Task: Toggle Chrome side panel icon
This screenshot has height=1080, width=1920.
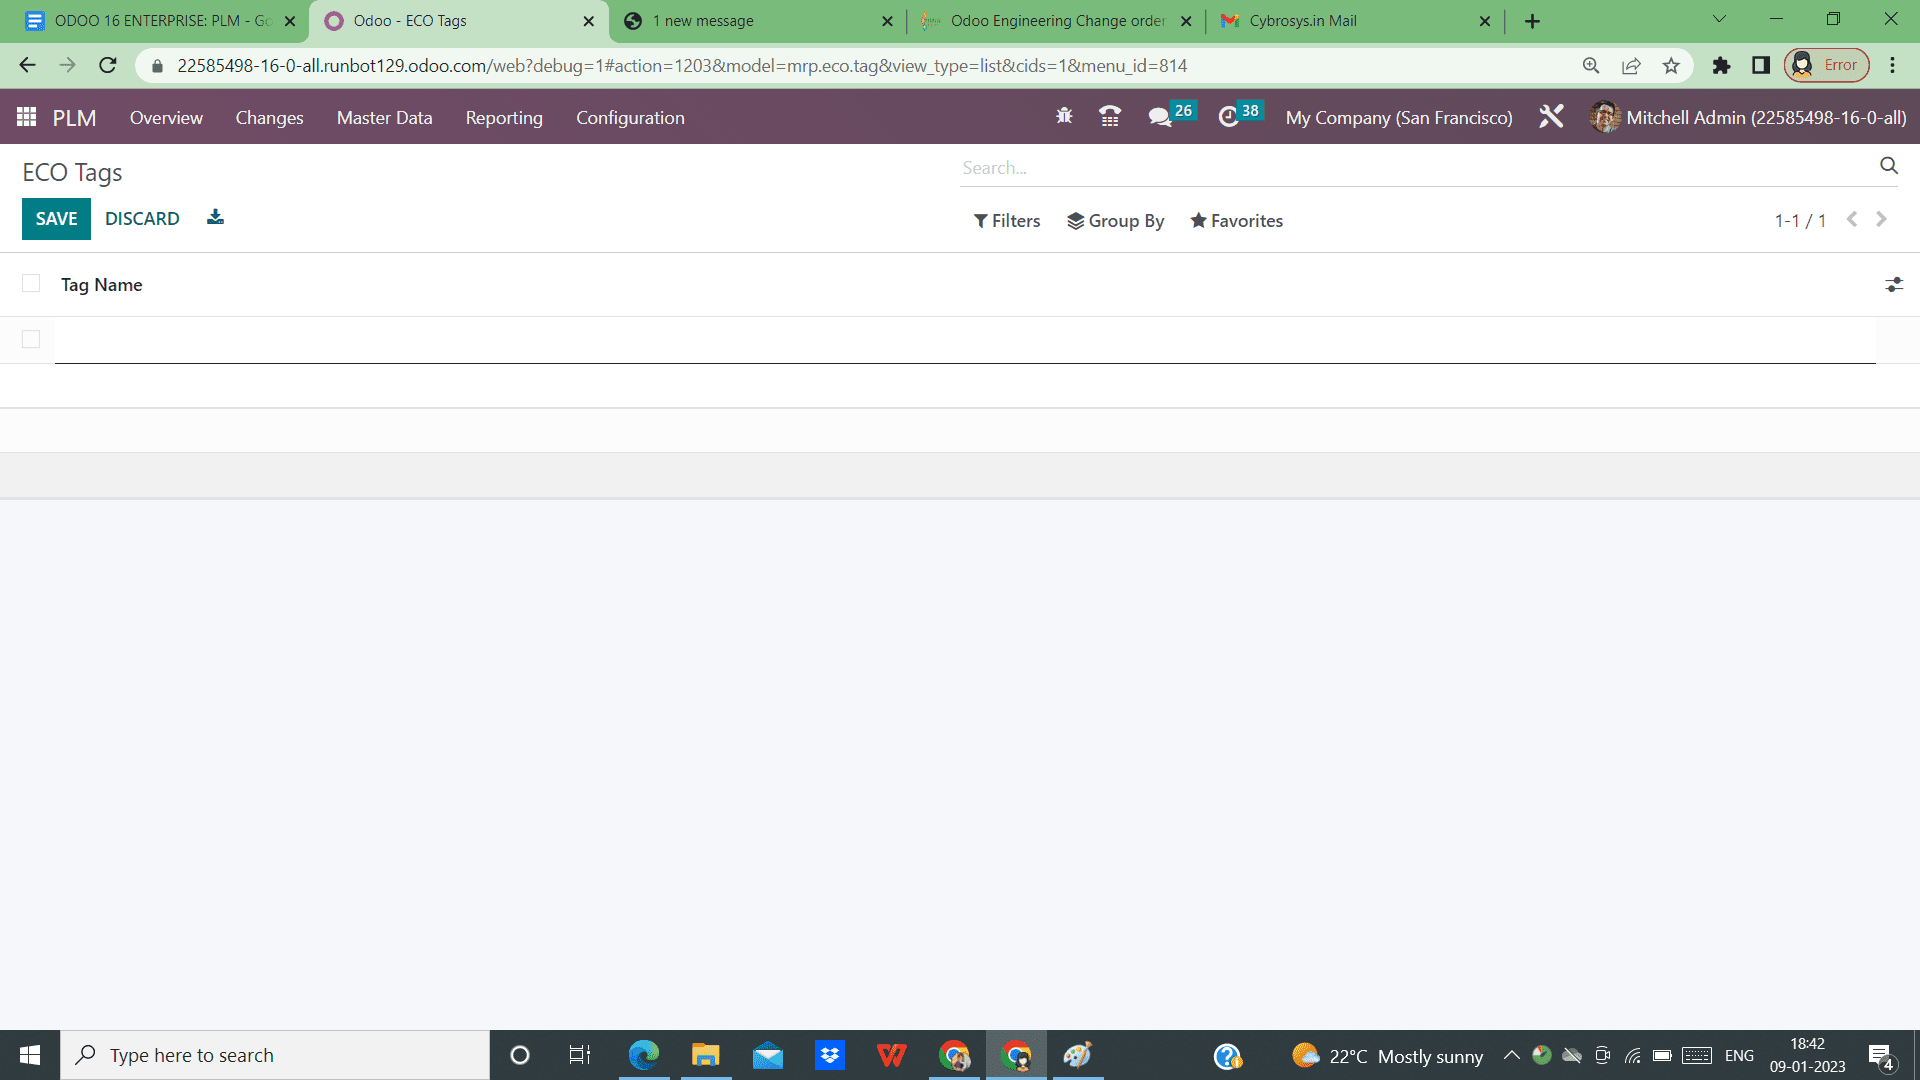Action: click(1761, 65)
